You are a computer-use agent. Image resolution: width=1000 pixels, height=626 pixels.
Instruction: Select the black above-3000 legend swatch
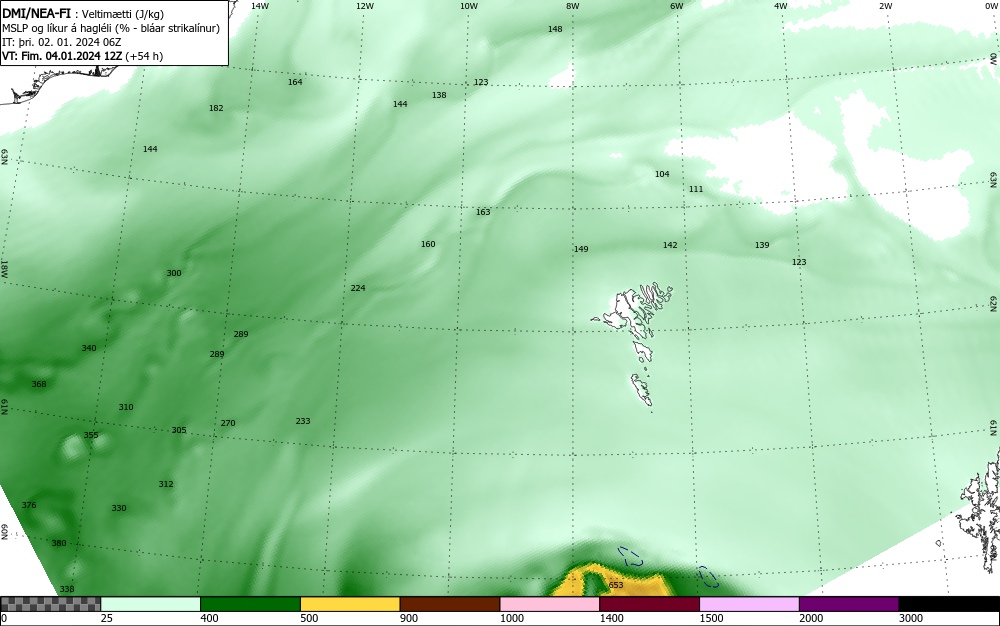[x=949, y=604]
